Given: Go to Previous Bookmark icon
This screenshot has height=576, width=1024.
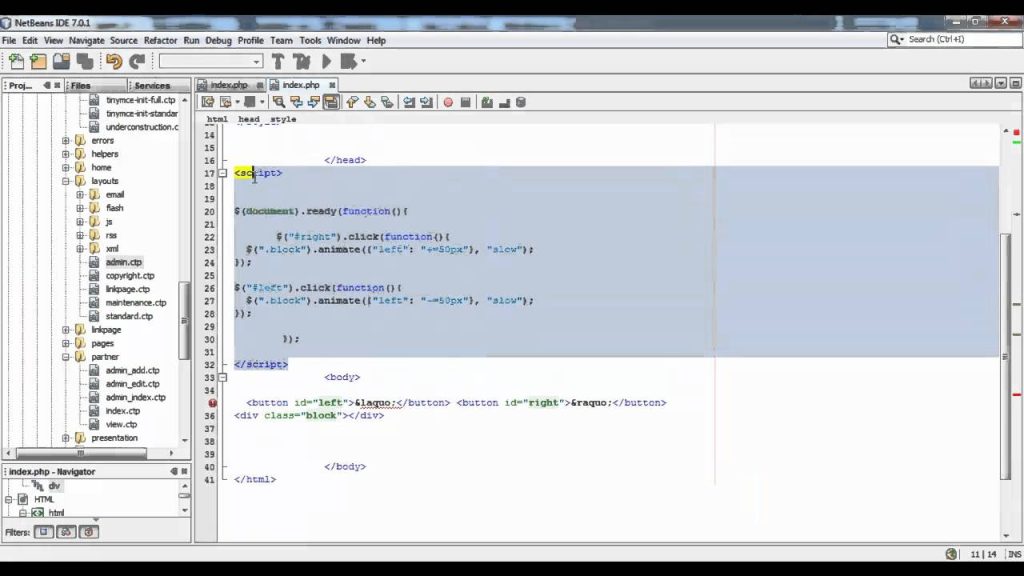Looking at the screenshot, I should [353, 102].
